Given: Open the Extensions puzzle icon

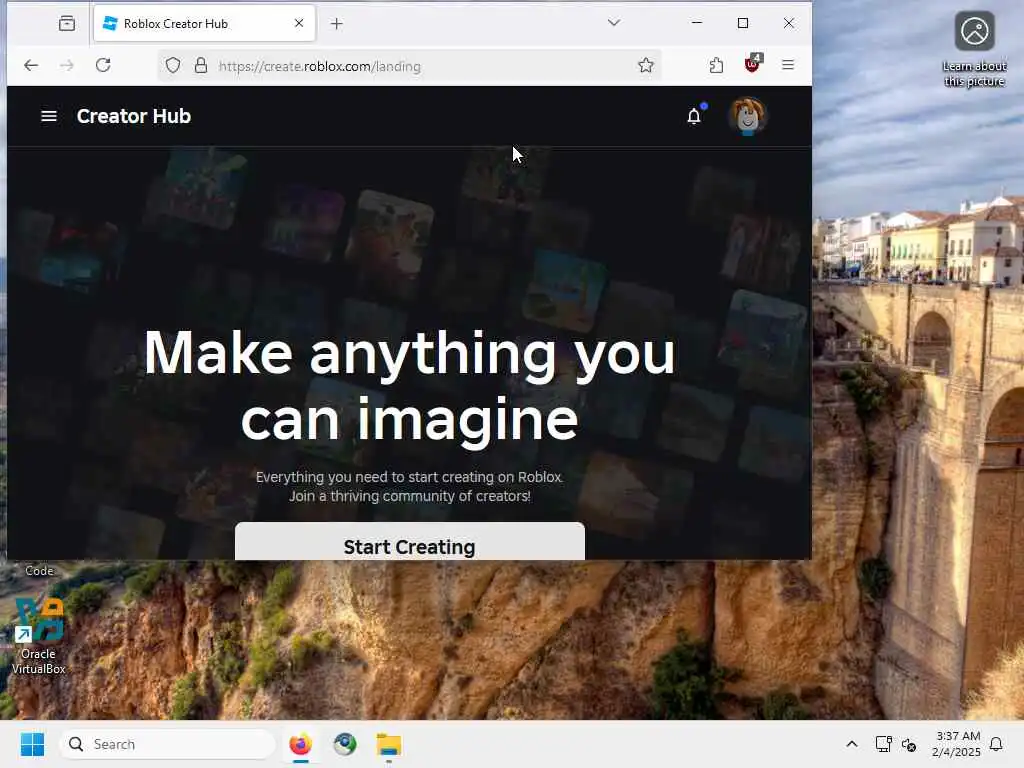Looking at the screenshot, I should [716, 65].
